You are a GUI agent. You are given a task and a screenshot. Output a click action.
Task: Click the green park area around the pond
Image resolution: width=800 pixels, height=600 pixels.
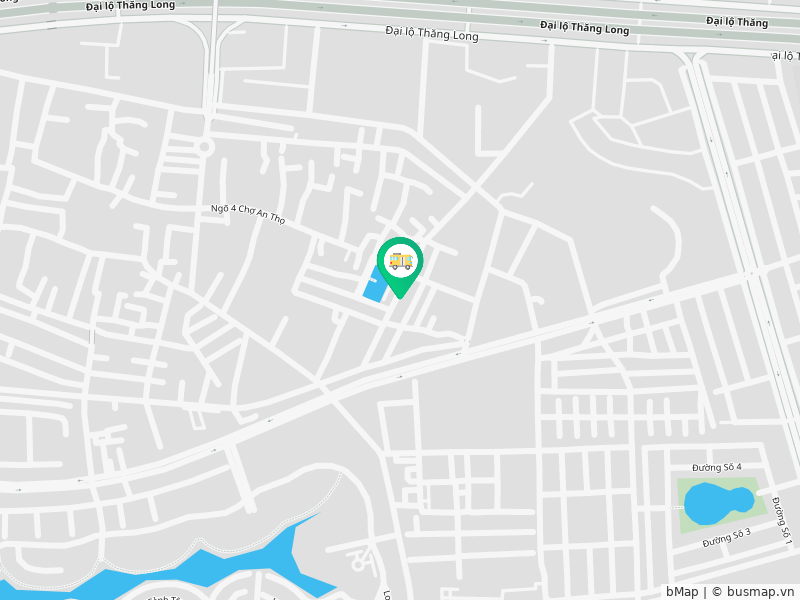[x=722, y=505]
